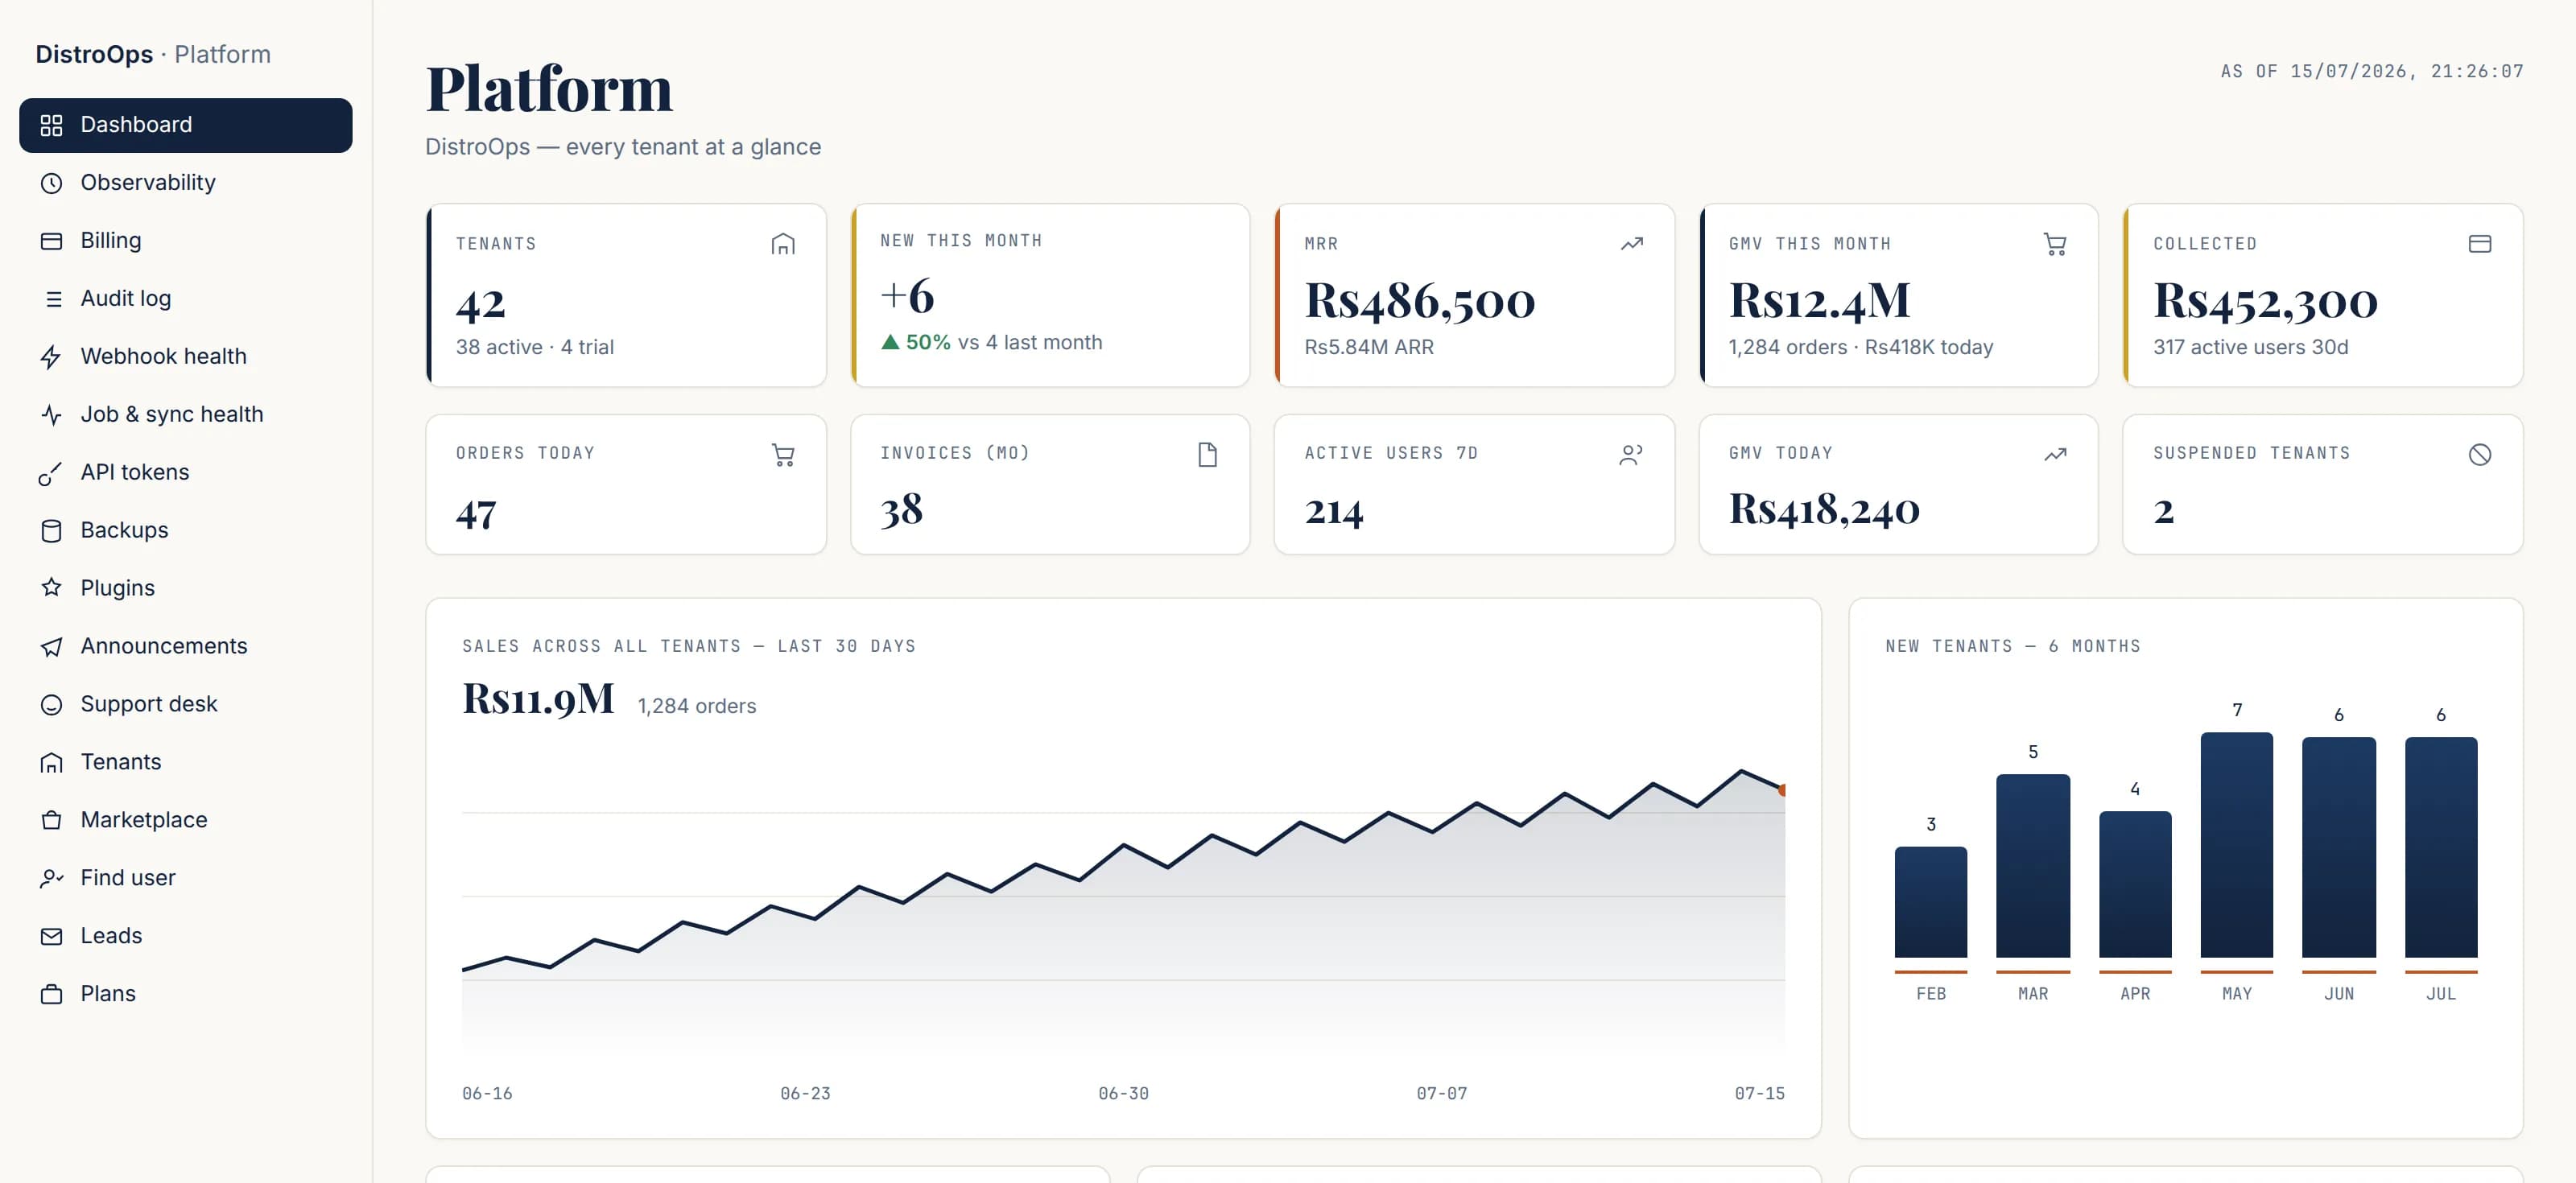This screenshot has height=1183, width=2576.
Task: Click the Support desk smiley icon
Action: click(x=51, y=704)
